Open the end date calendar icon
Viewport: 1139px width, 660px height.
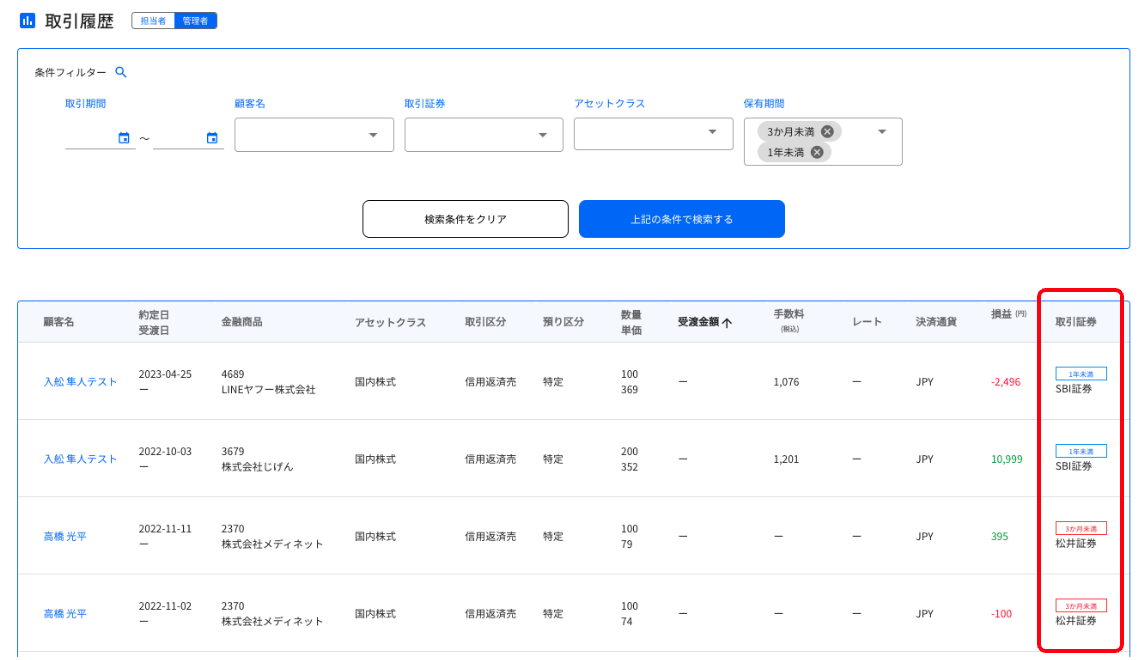click(x=212, y=138)
